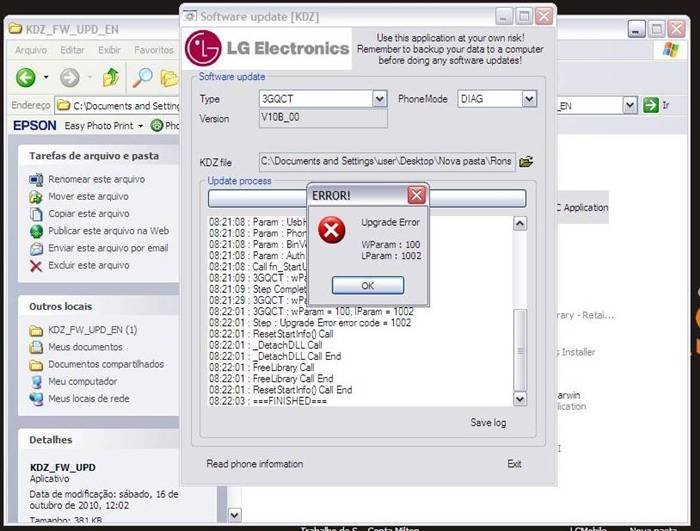Click the green Ir go button

[x=651, y=105]
